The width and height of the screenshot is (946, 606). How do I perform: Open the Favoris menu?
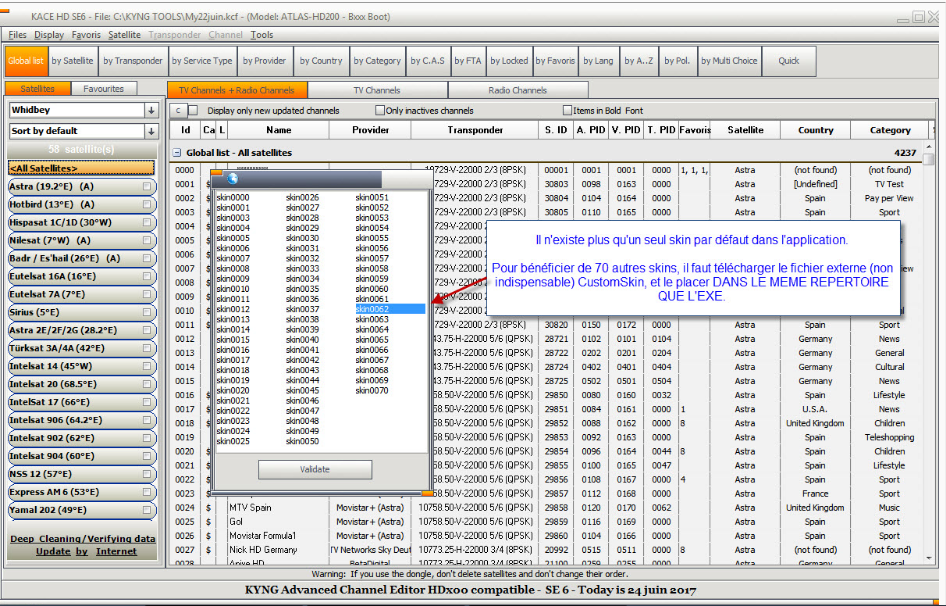[x=86, y=35]
